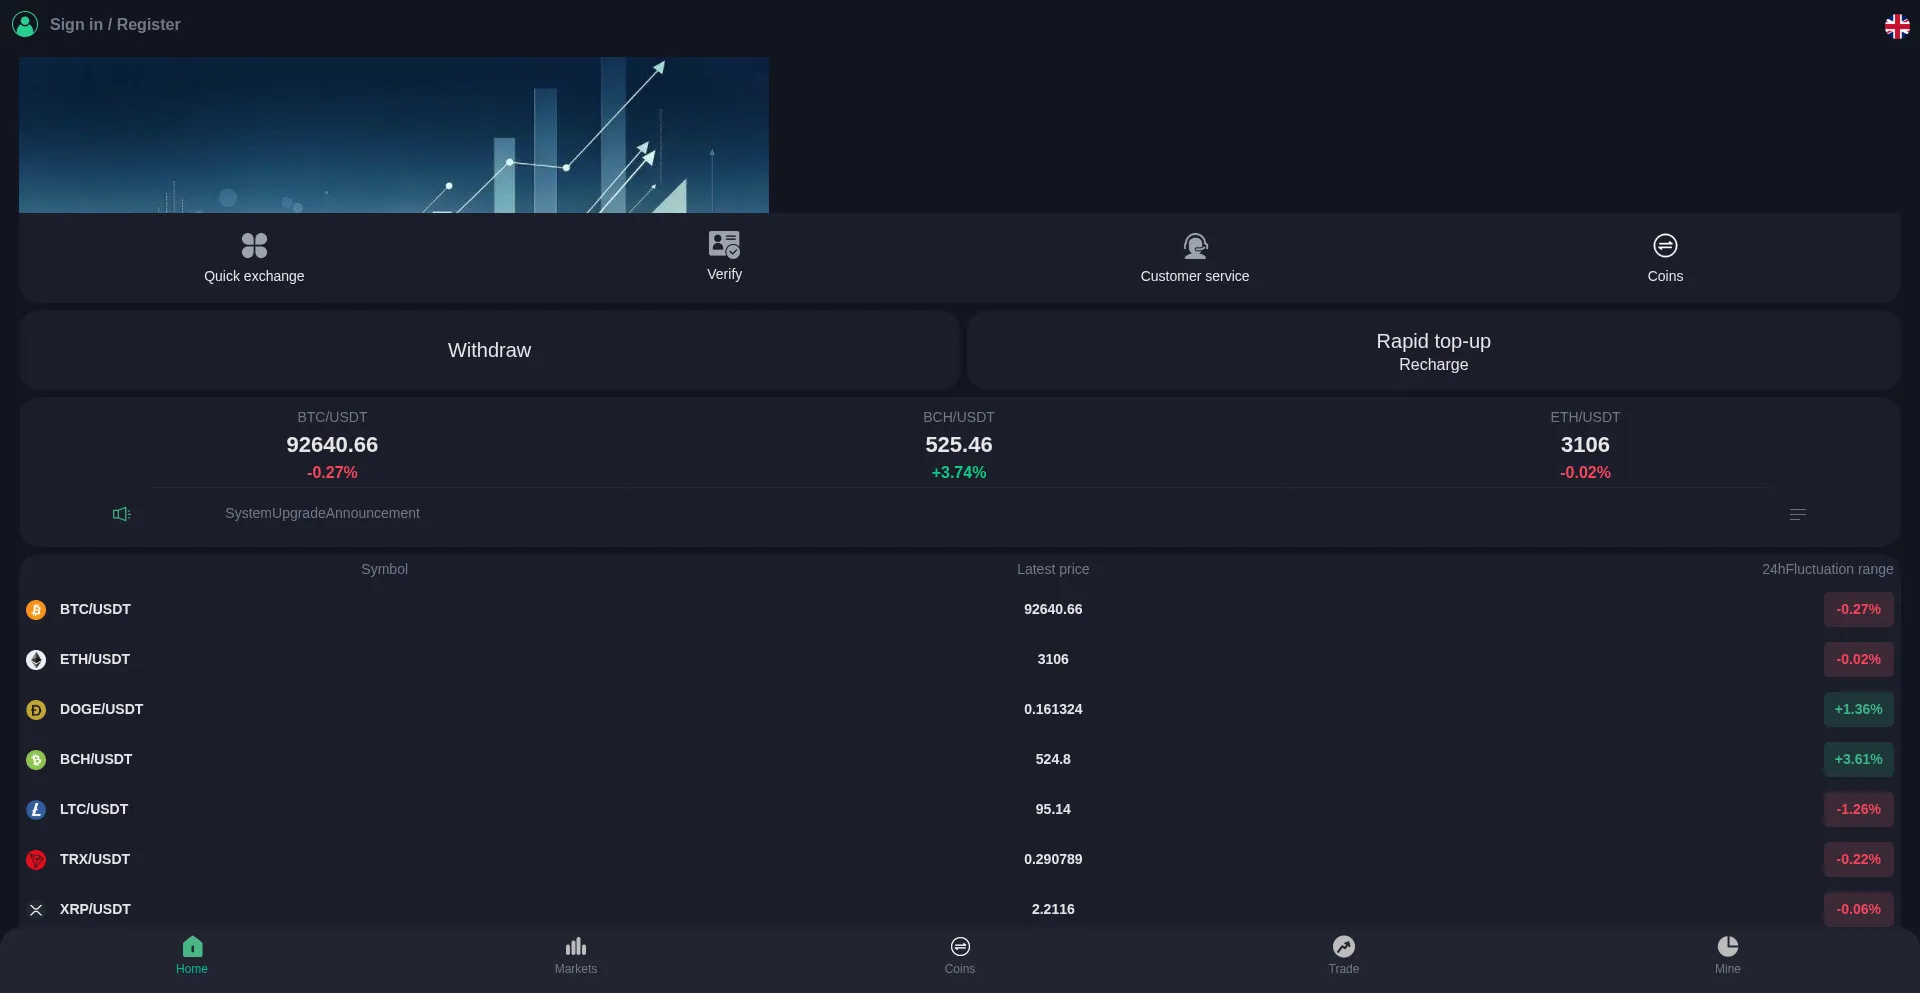Click Sign in / Register link
Image resolution: width=1920 pixels, height=993 pixels.
(x=115, y=24)
